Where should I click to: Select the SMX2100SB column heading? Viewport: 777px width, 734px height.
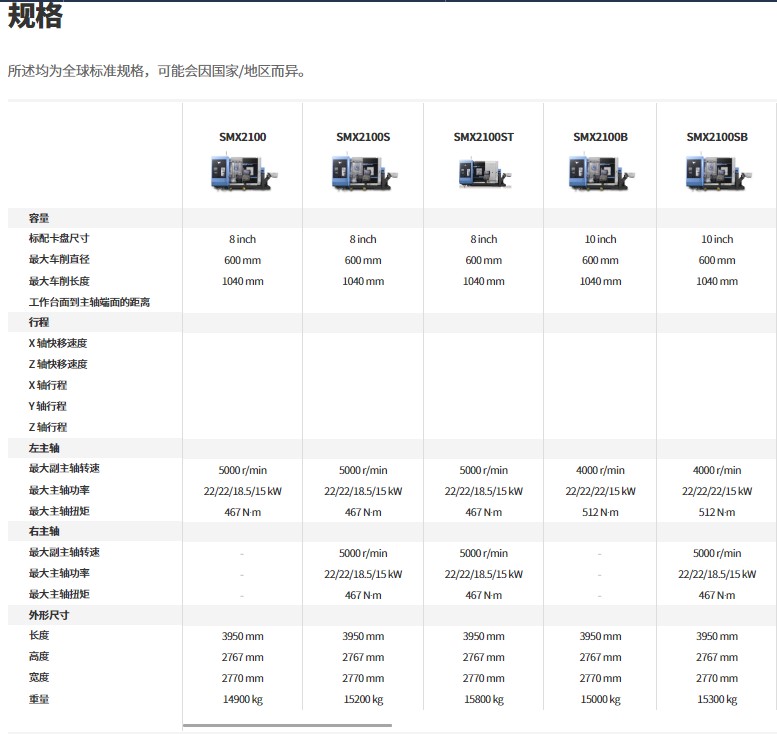click(x=717, y=137)
